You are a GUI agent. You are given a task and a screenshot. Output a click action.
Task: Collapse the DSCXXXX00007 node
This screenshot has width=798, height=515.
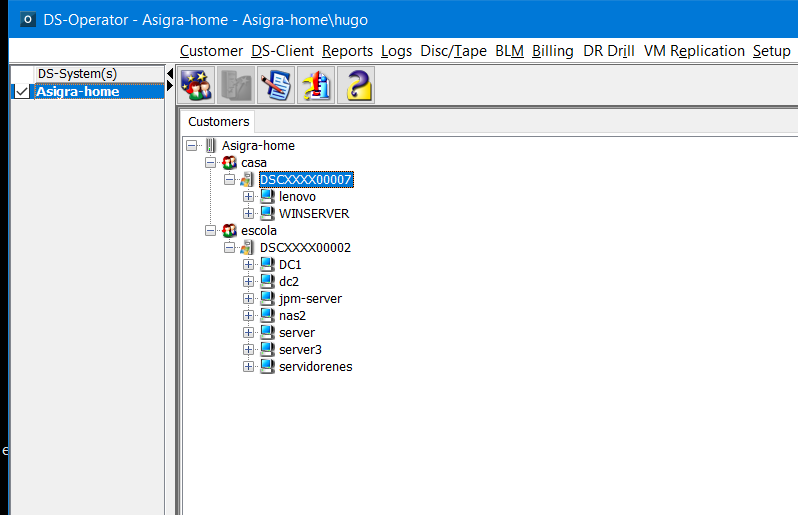[230, 180]
